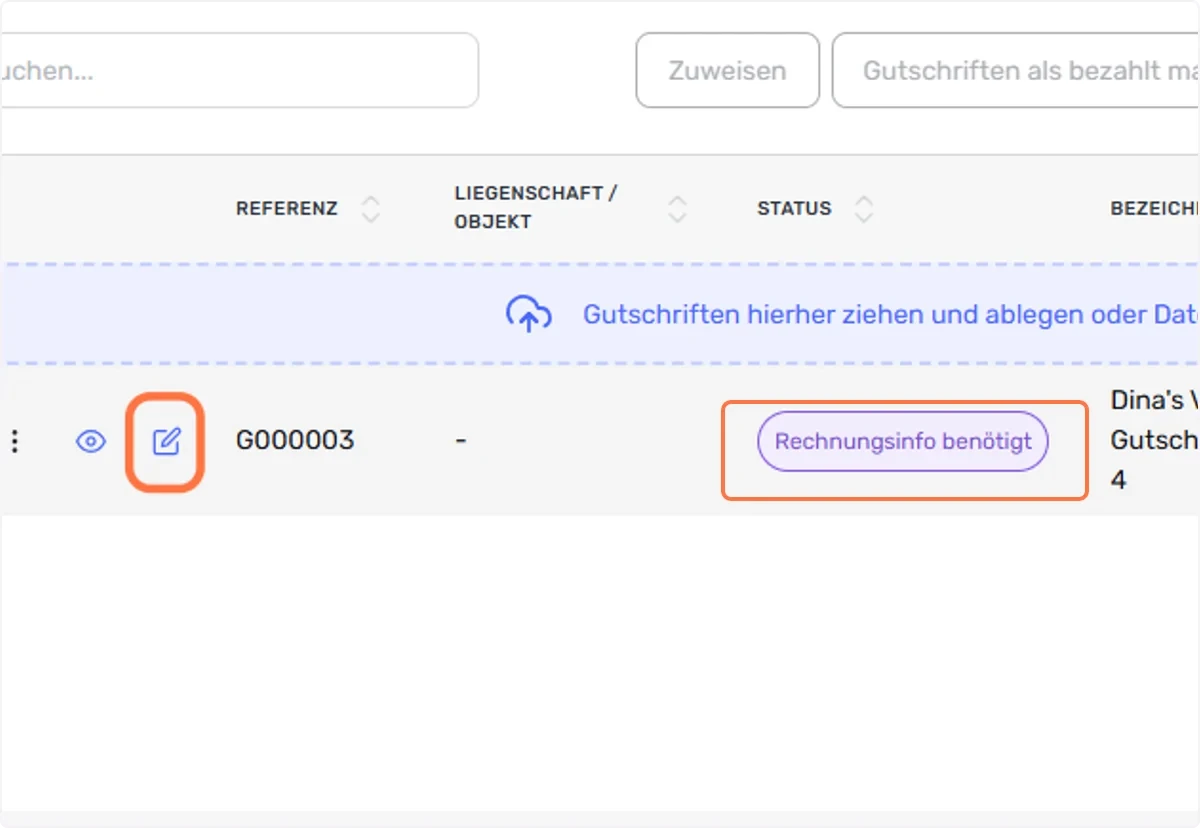The width and height of the screenshot is (1200, 828).
Task: Click the Rechnungsinfo benötigt status badge
Action: 903,441
